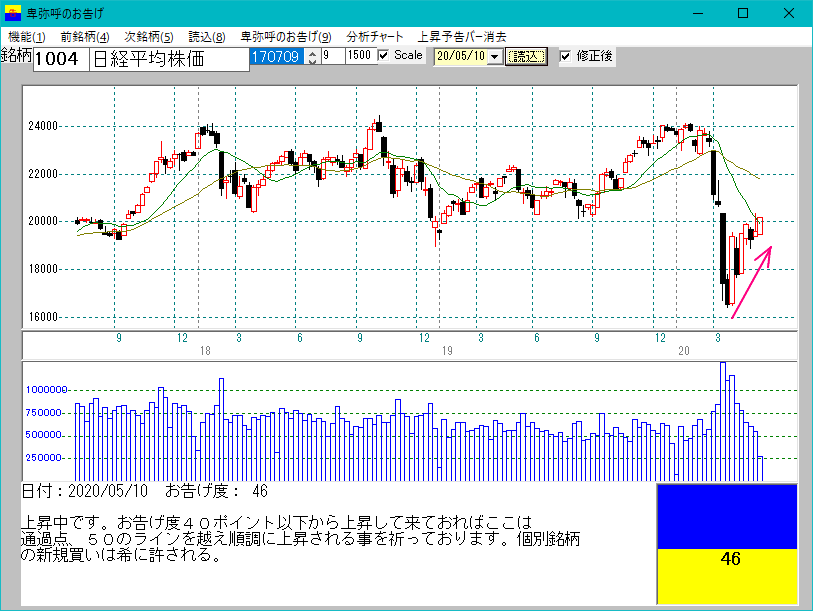Decrease the 170709 value with down spinner
Viewport: 813px width, 611px height.
click(312, 61)
